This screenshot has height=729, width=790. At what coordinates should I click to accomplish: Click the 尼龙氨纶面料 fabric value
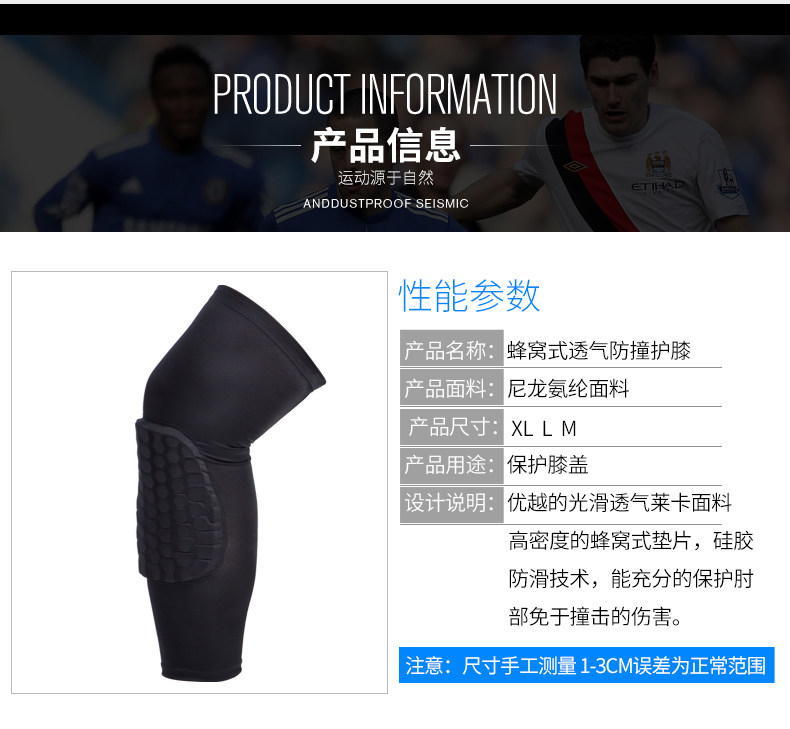[568, 388]
